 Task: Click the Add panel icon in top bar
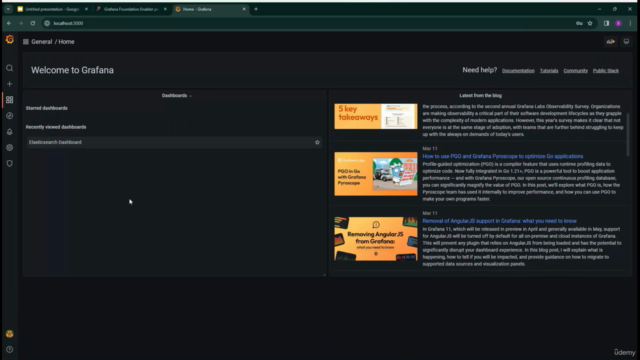click(x=611, y=42)
